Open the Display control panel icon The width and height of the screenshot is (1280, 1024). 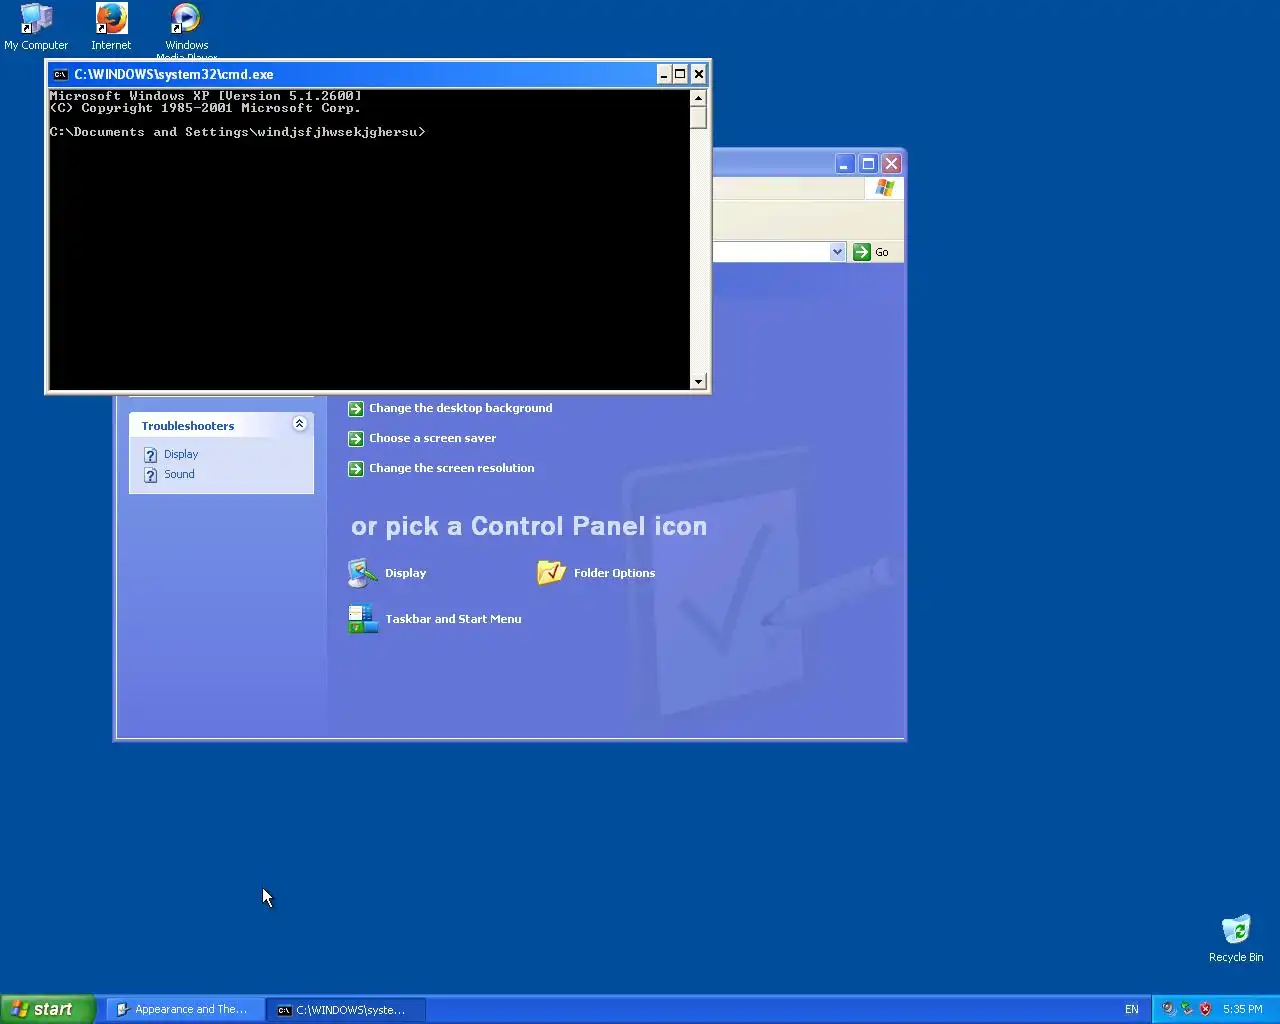click(362, 573)
